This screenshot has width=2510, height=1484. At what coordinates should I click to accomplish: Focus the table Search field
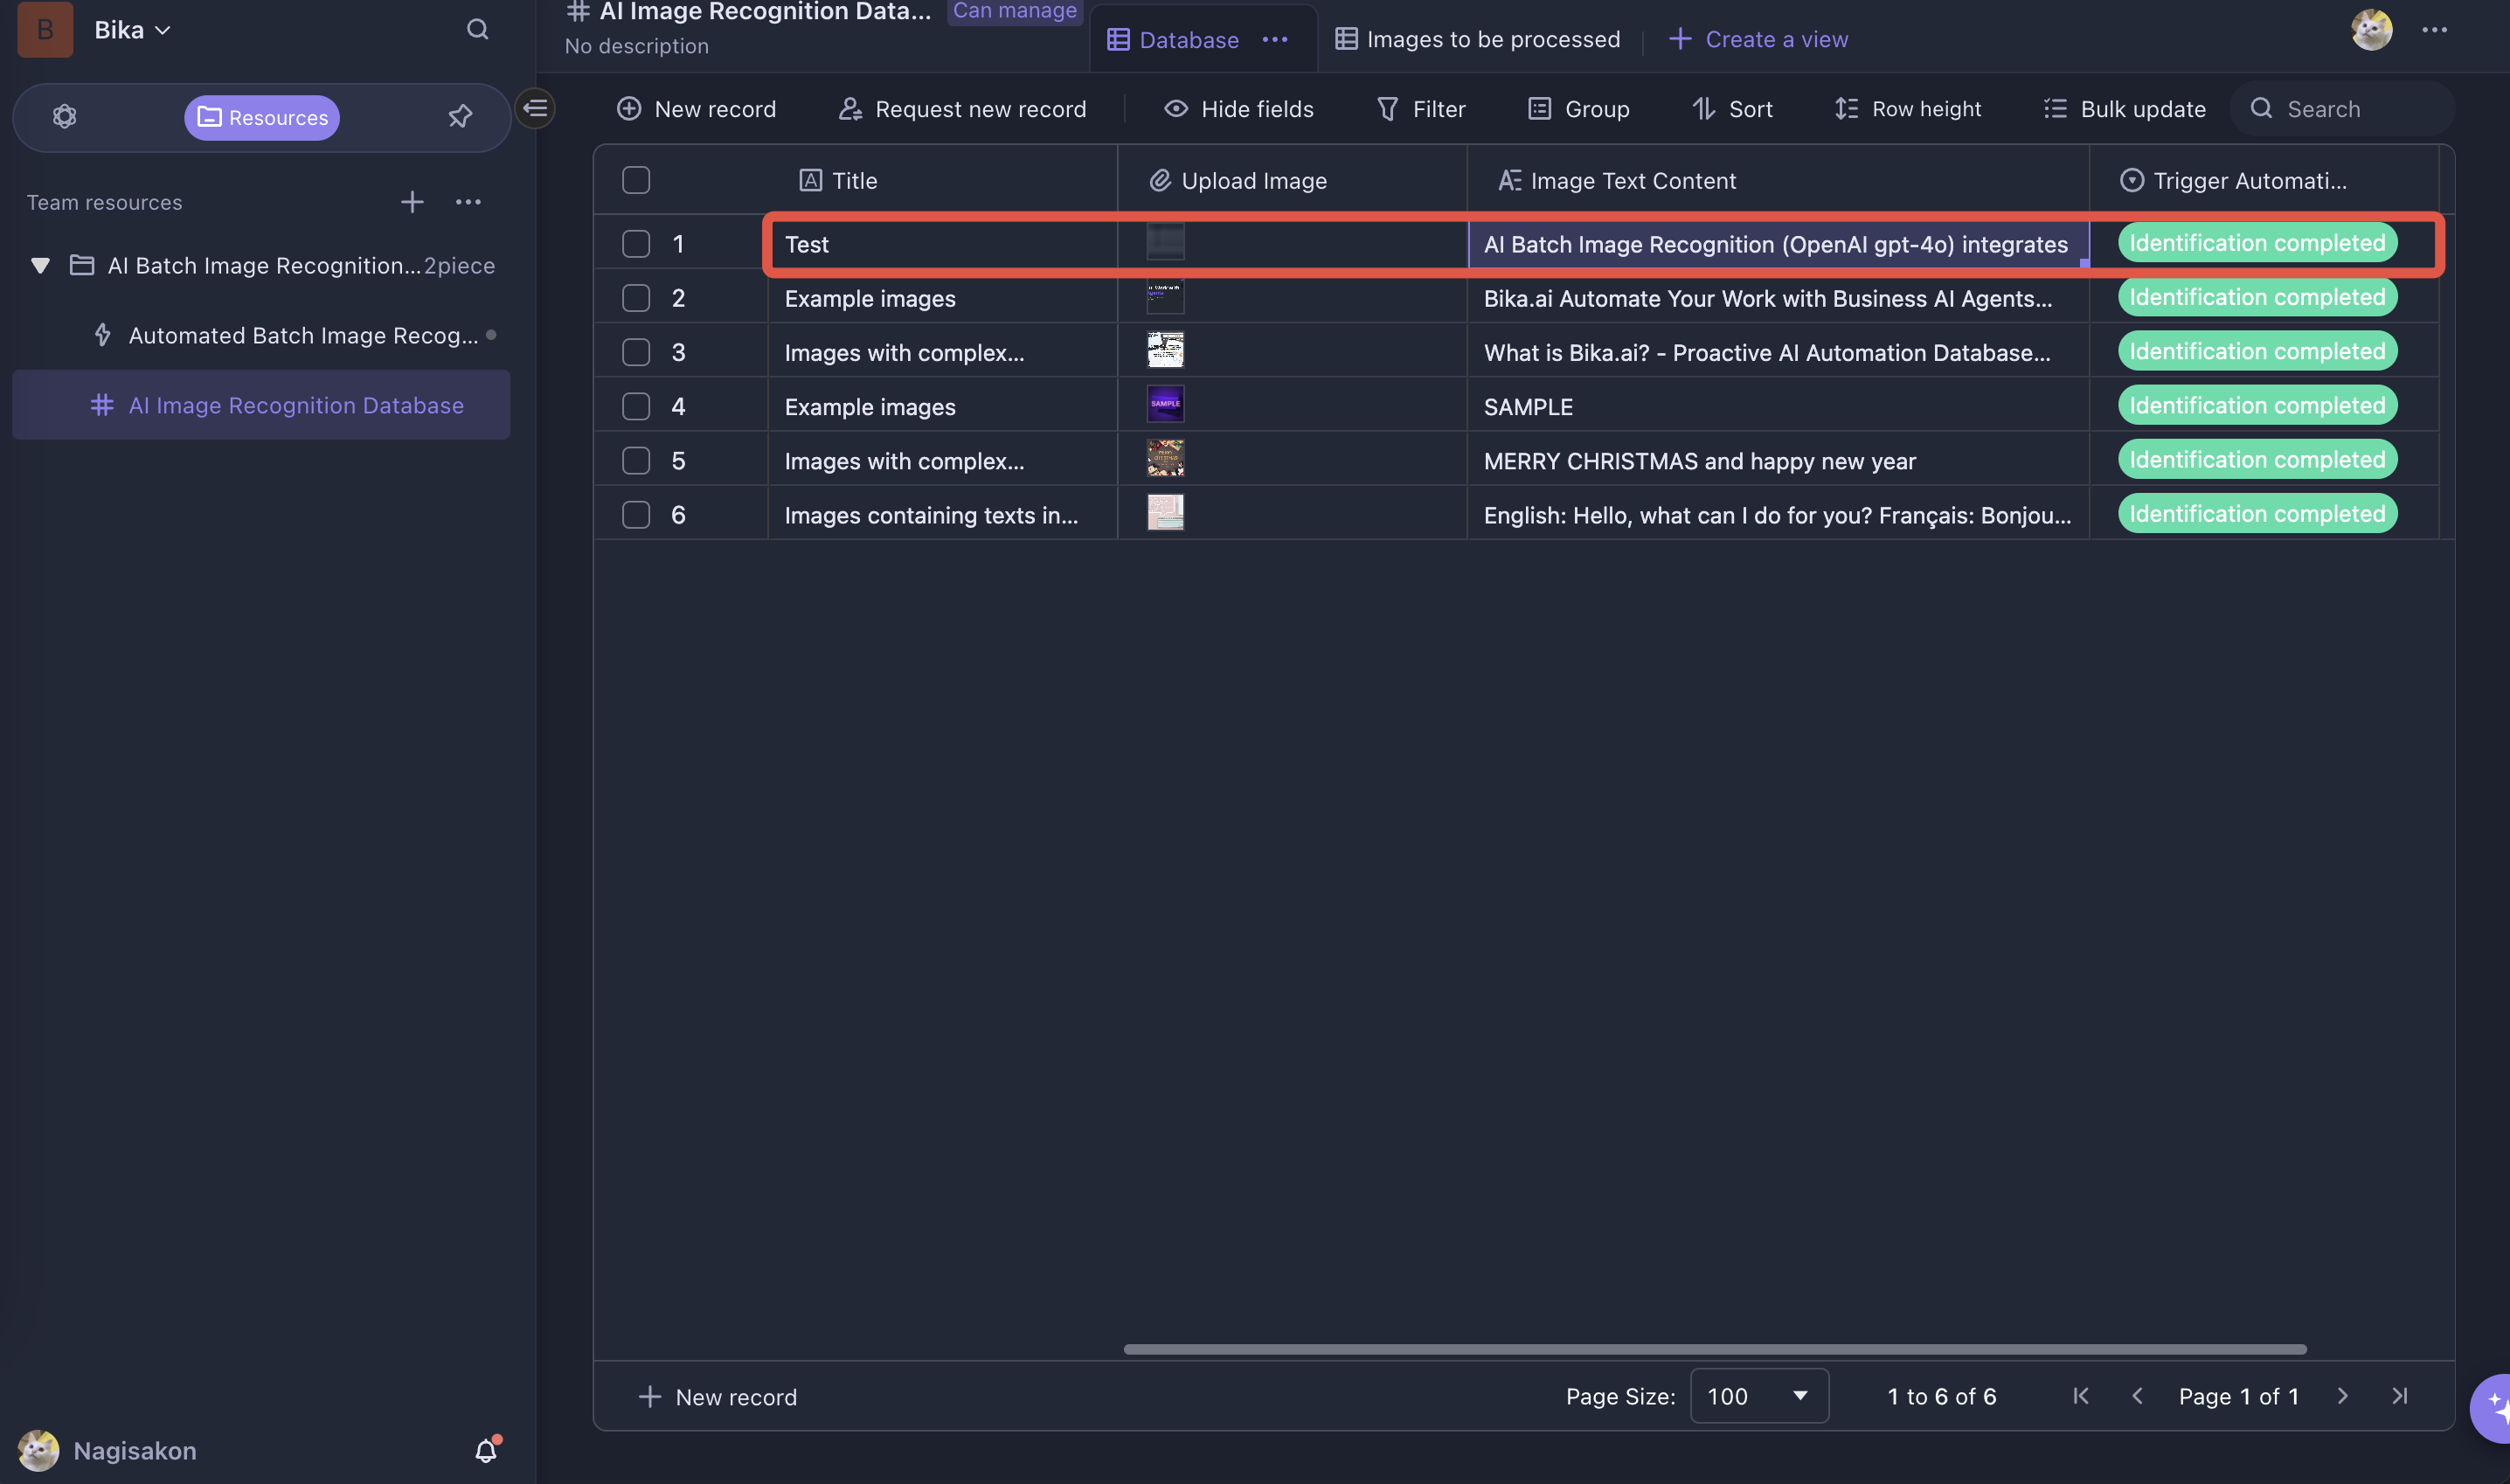2342,108
